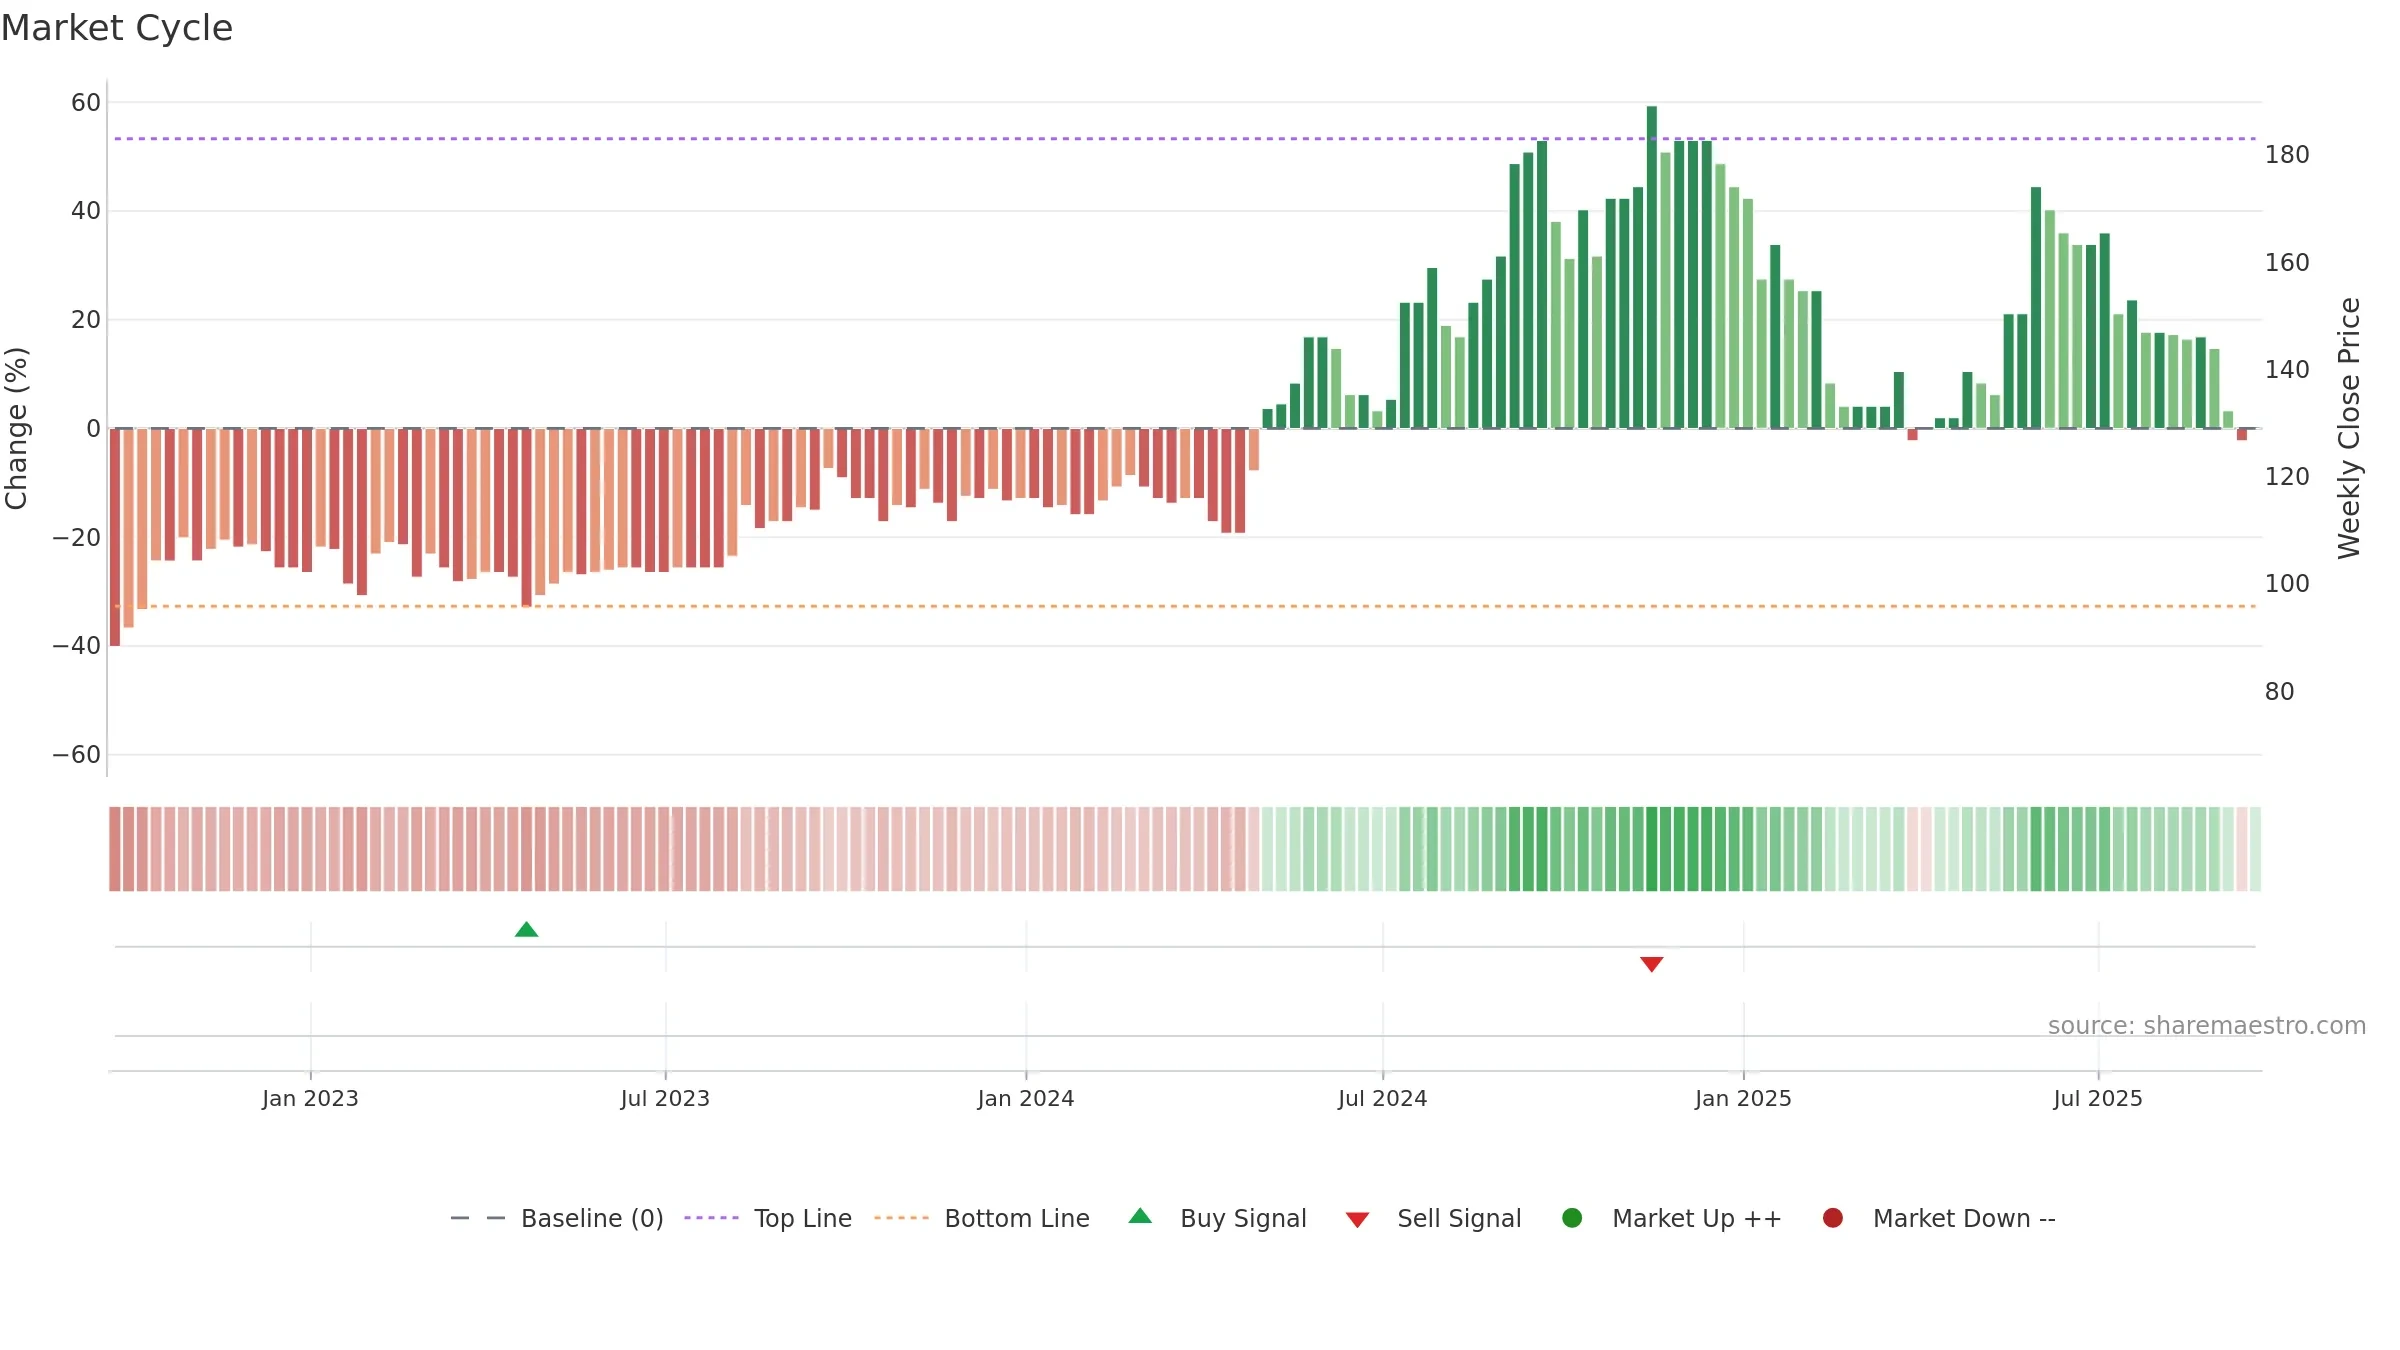2400x1350 pixels.
Task: Click the tallest green bar near 60%
Action: [1652, 267]
